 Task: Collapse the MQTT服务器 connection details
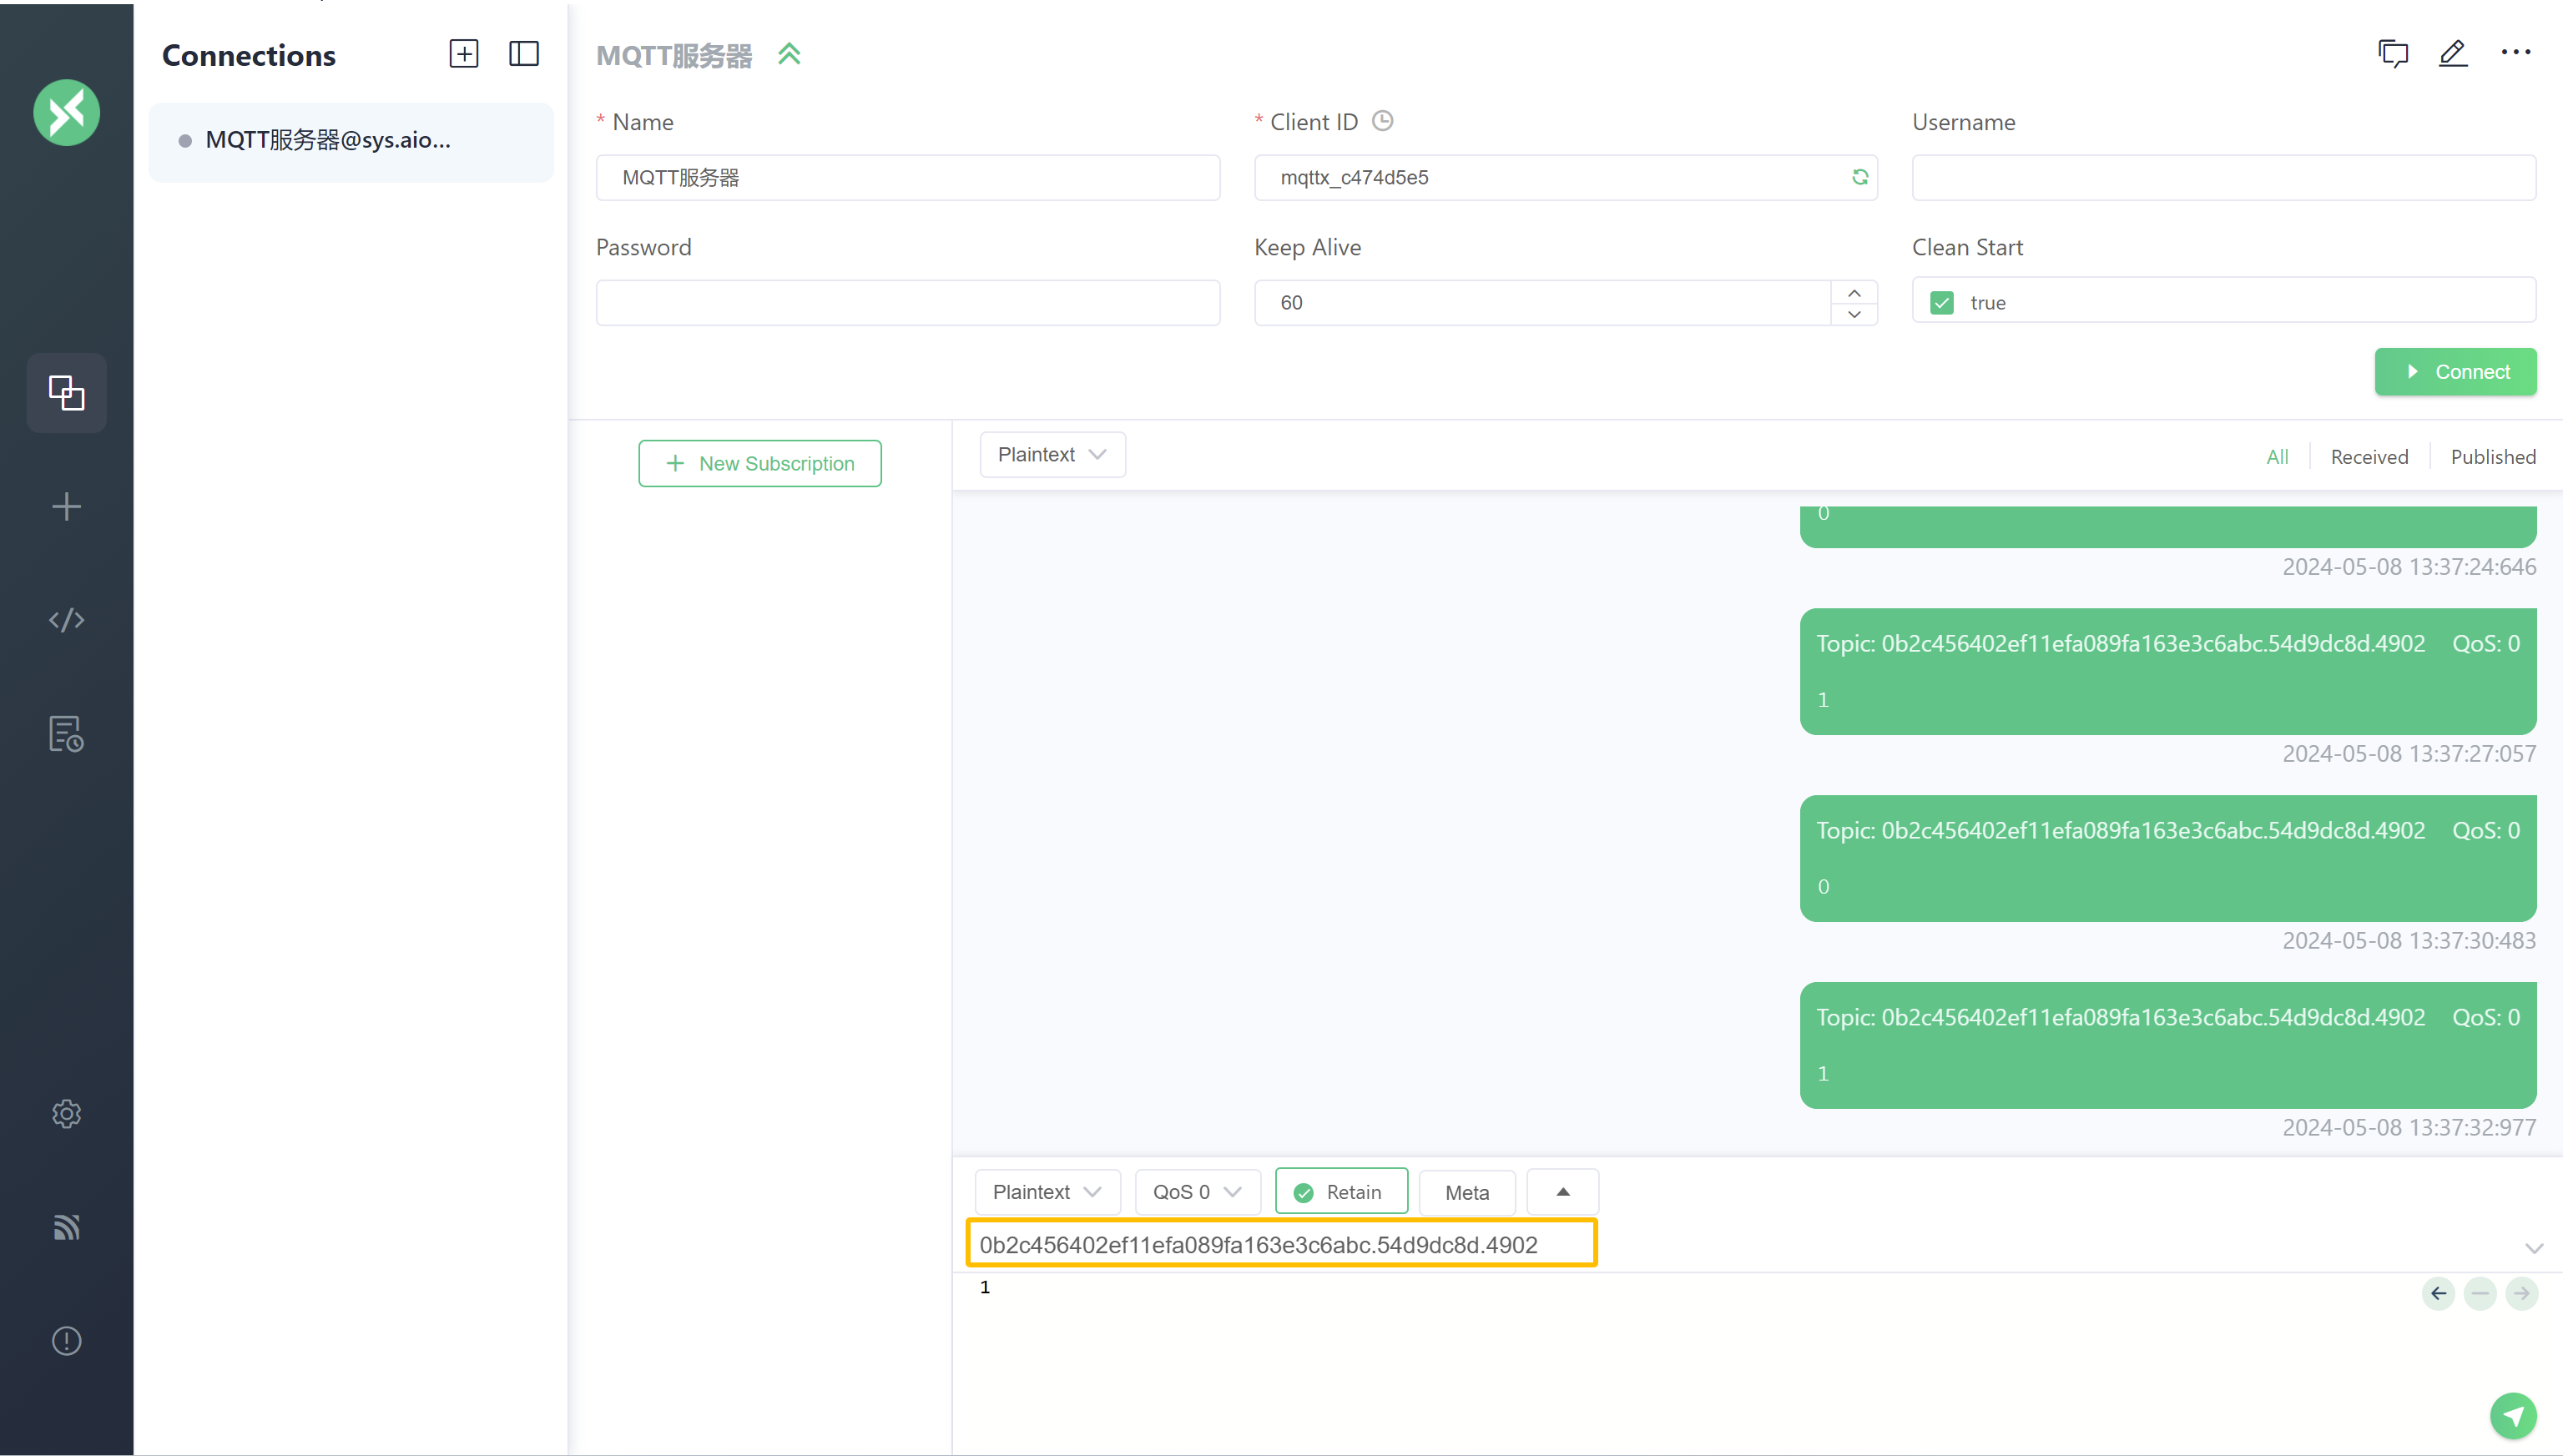[789, 54]
